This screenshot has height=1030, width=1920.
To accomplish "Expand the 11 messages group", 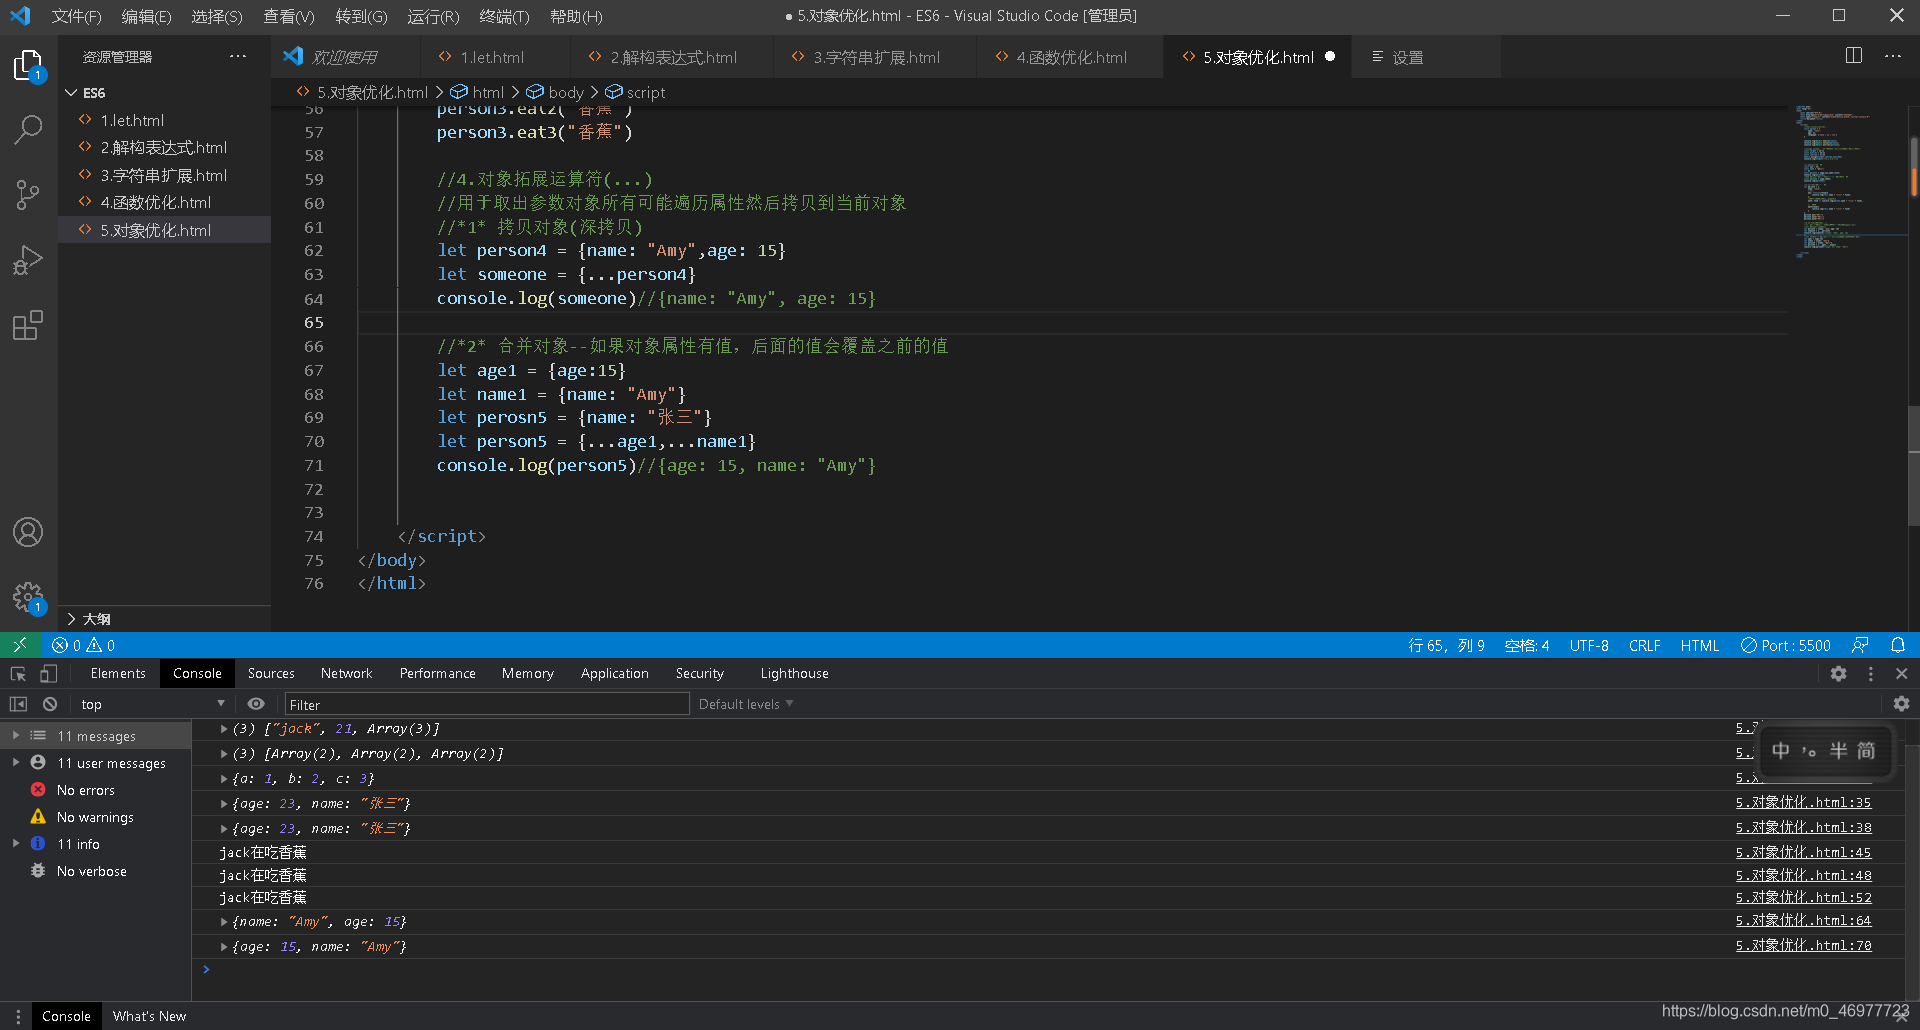I will point(15,735).
